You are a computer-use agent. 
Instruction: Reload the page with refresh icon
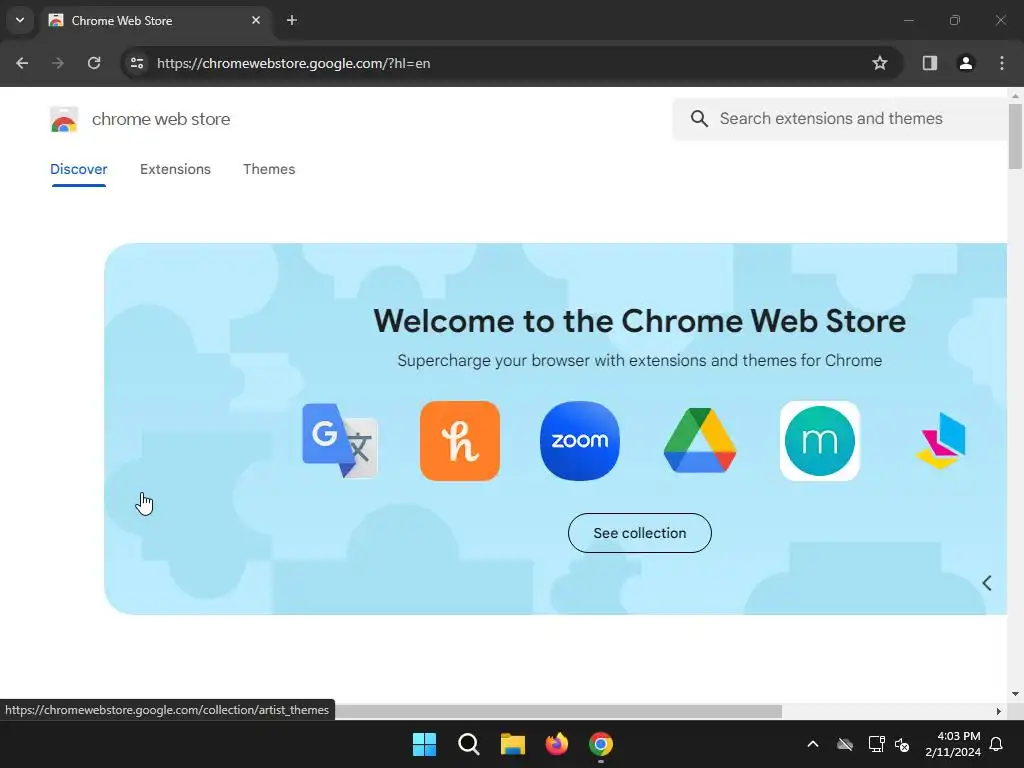[94, 63]
